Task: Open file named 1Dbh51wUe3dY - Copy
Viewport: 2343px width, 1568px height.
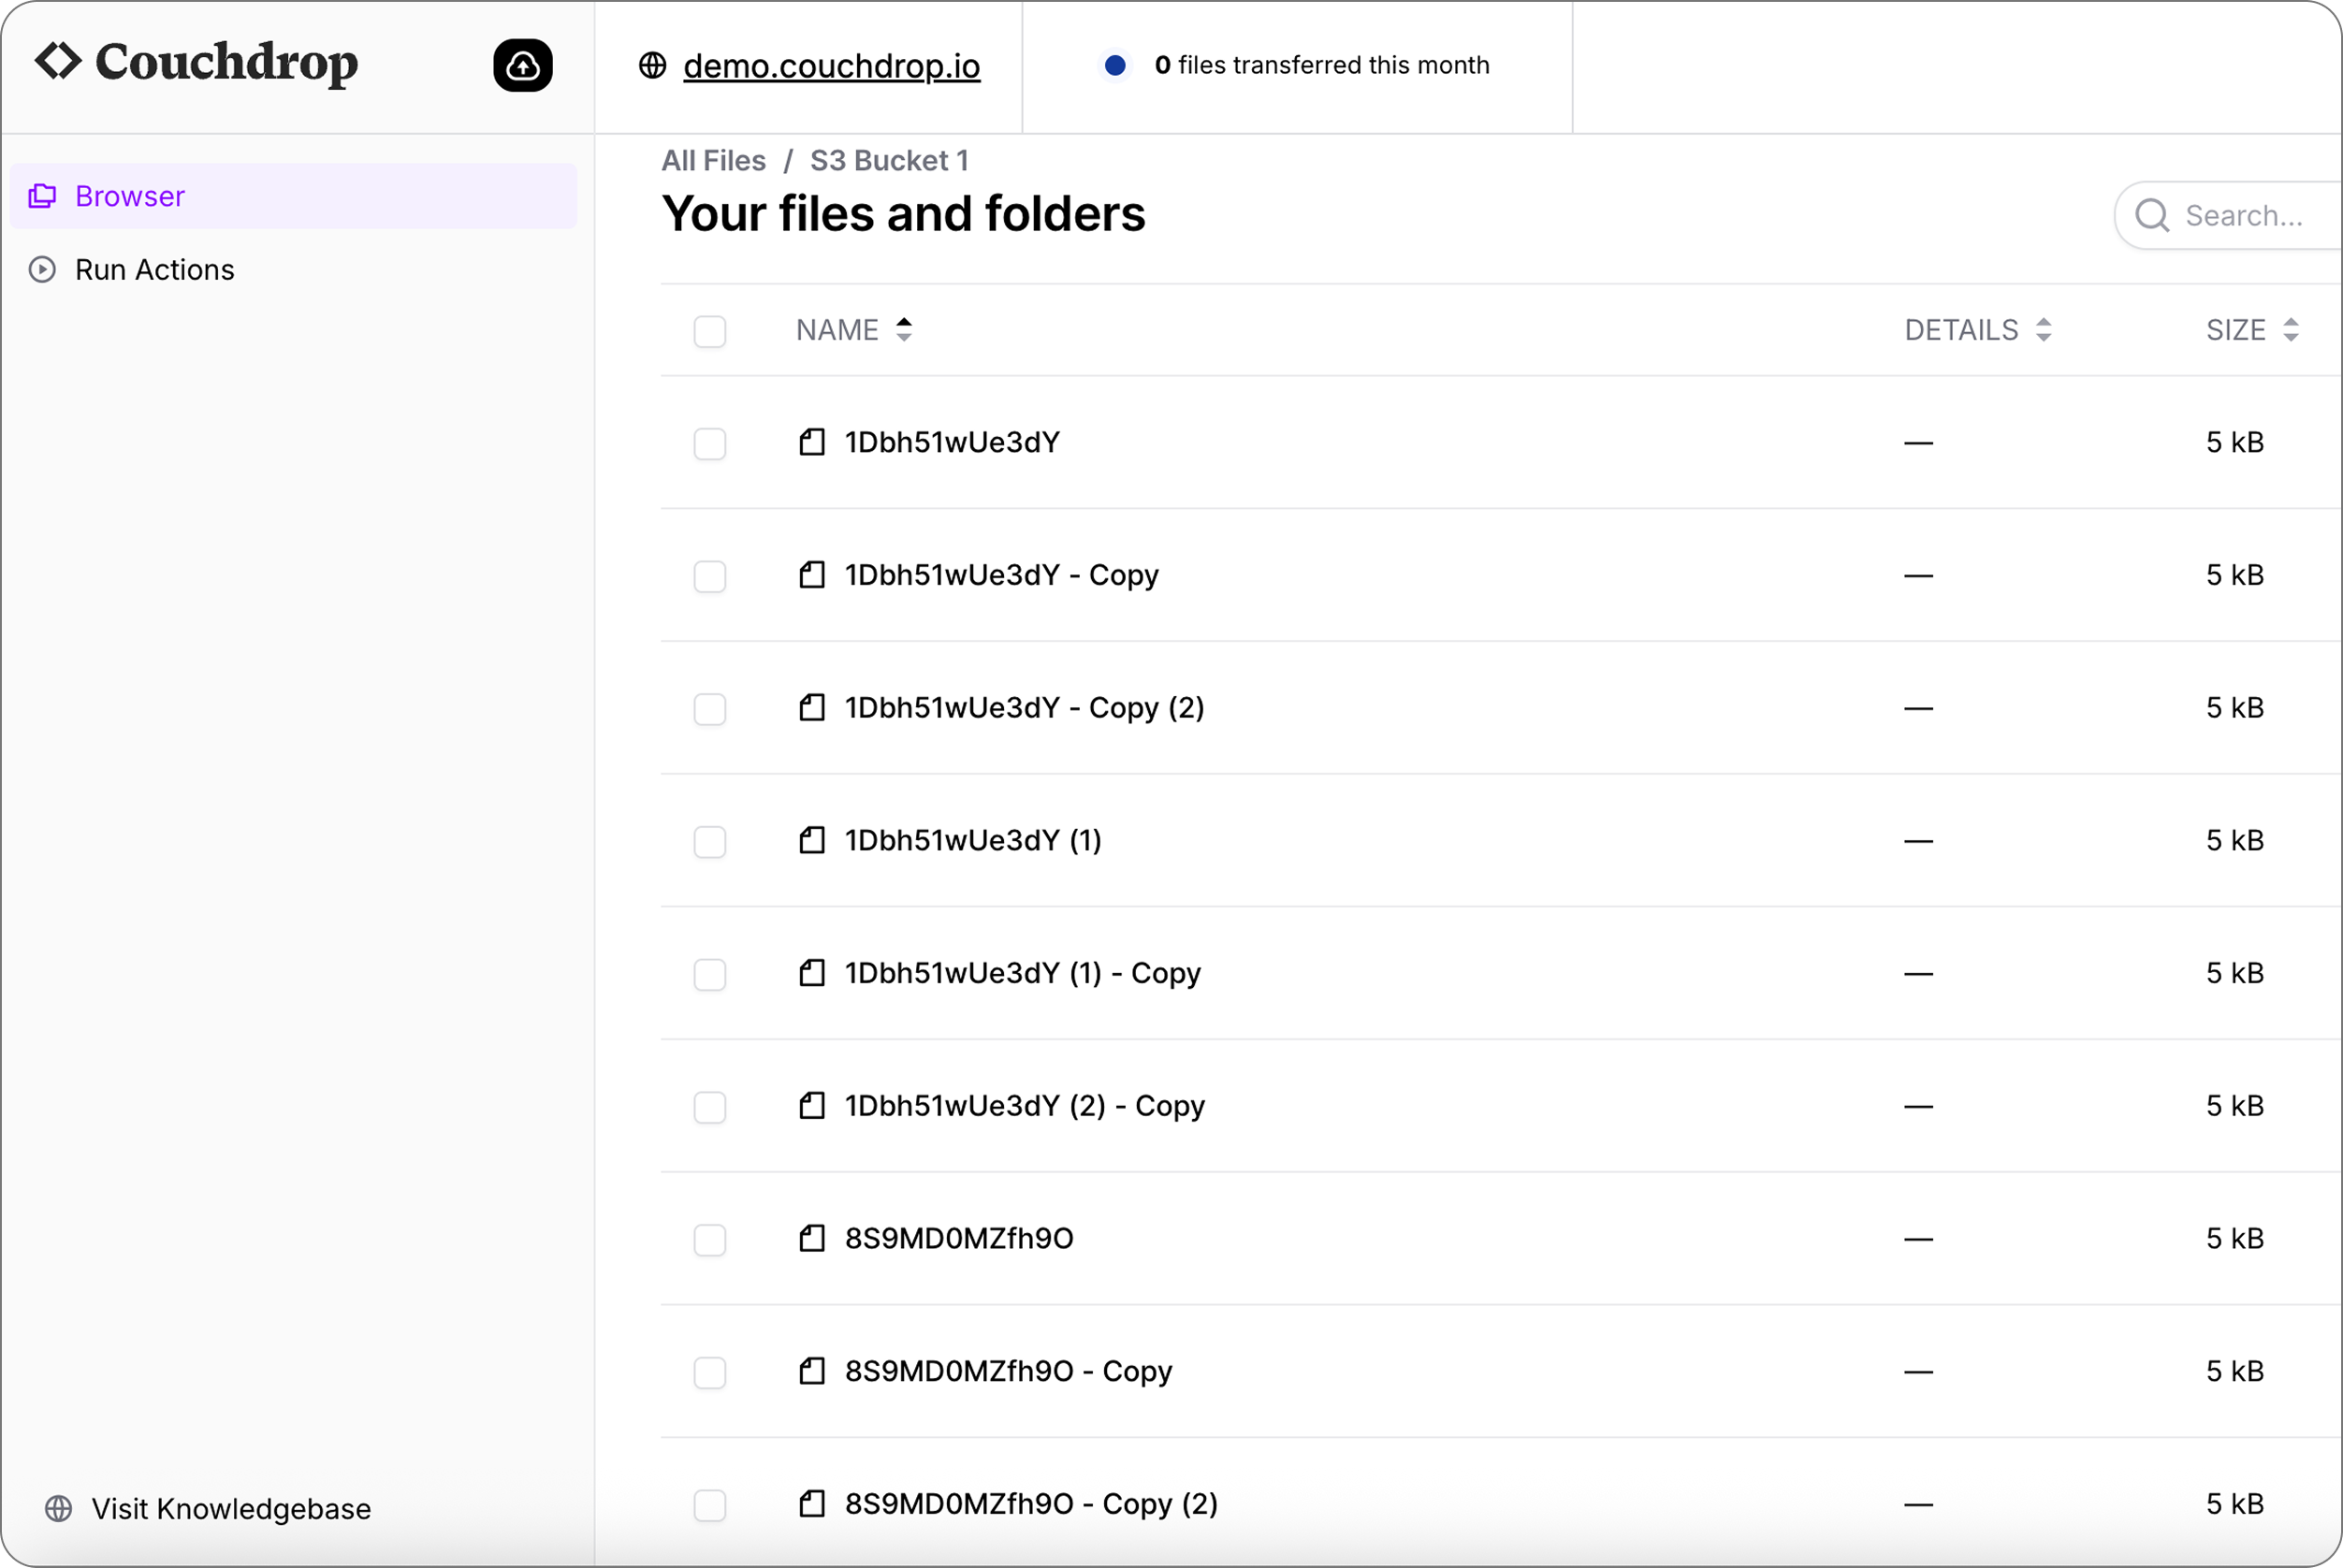Action: 1001,575
